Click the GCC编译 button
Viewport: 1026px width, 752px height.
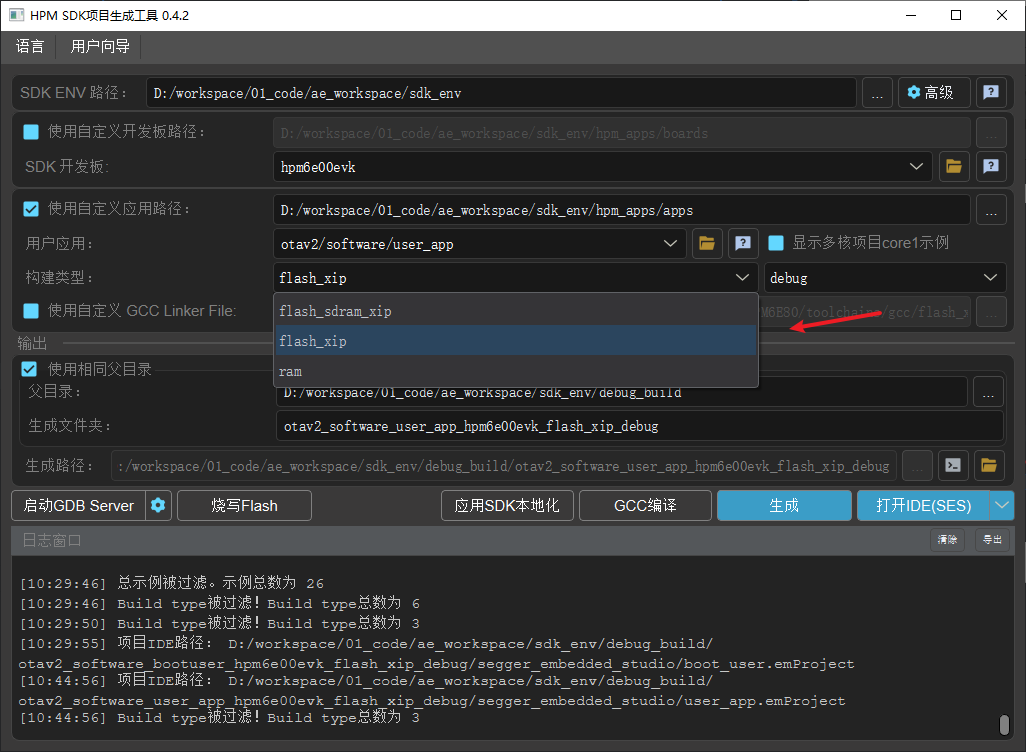(x=645, y=505)
